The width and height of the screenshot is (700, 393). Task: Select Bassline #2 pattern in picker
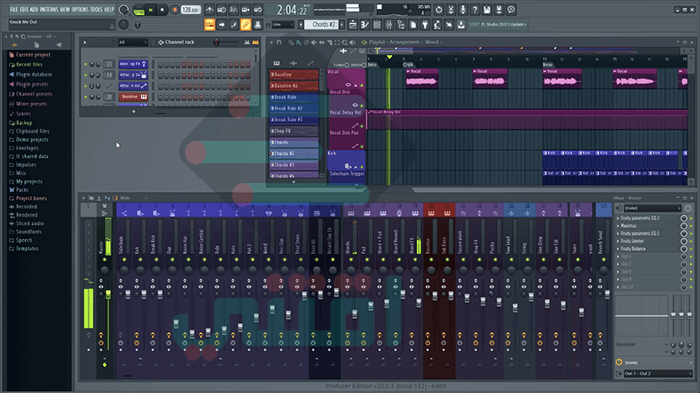tap(294, 86)
